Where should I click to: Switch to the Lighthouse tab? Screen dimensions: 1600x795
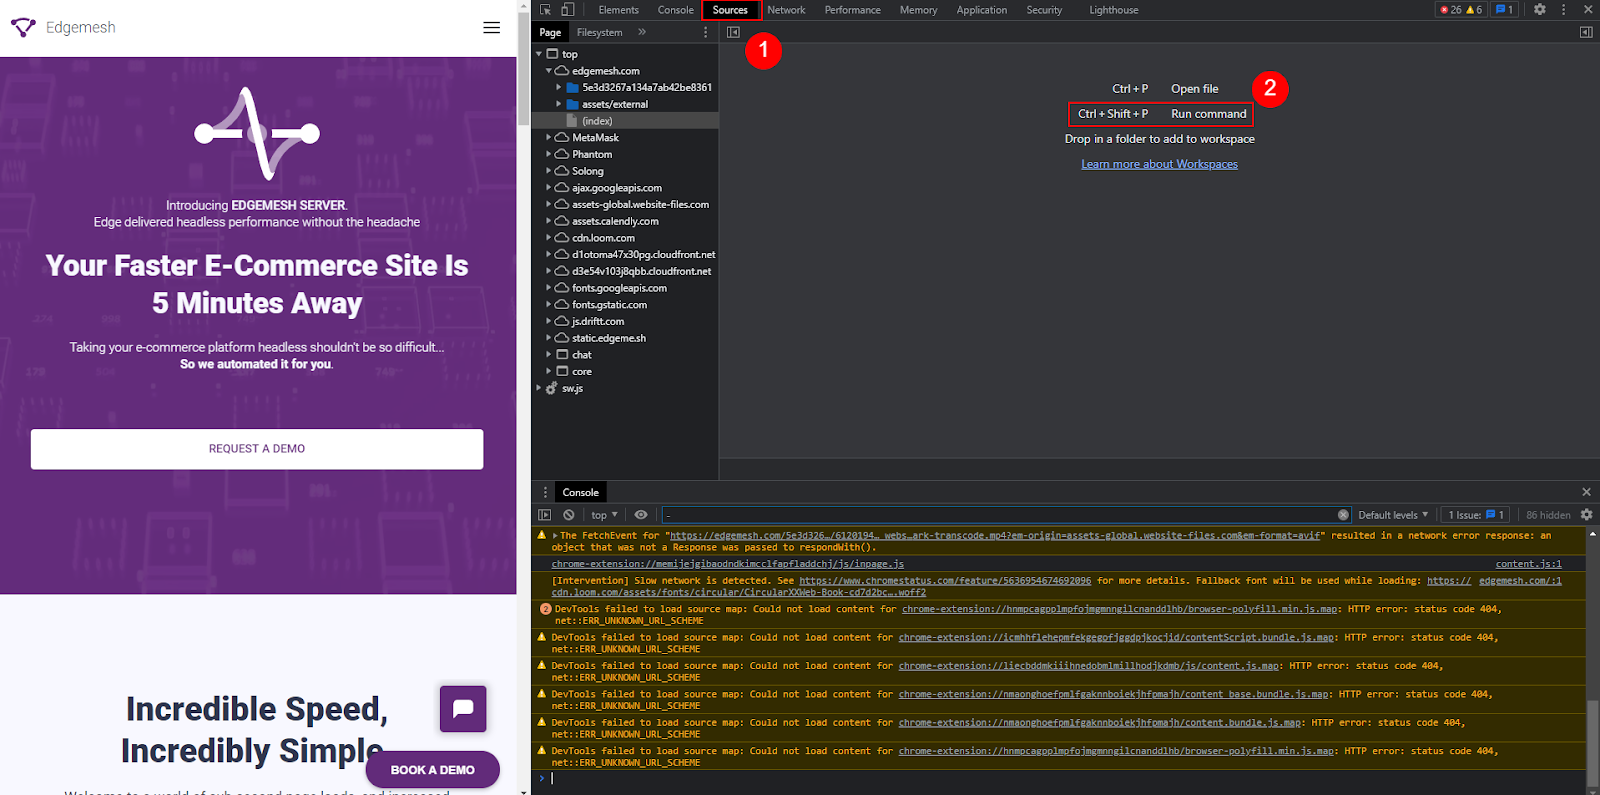(1113, 10)
